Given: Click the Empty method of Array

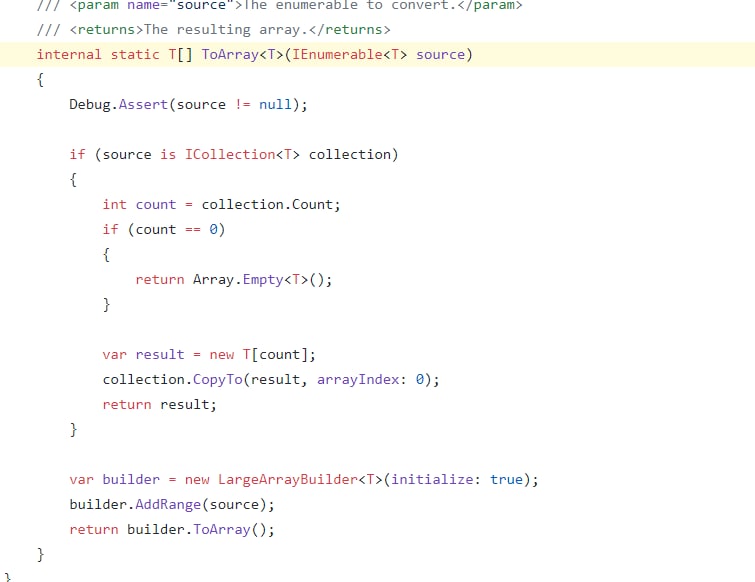Looking at the screenshot, I should (x=263, y=280).
